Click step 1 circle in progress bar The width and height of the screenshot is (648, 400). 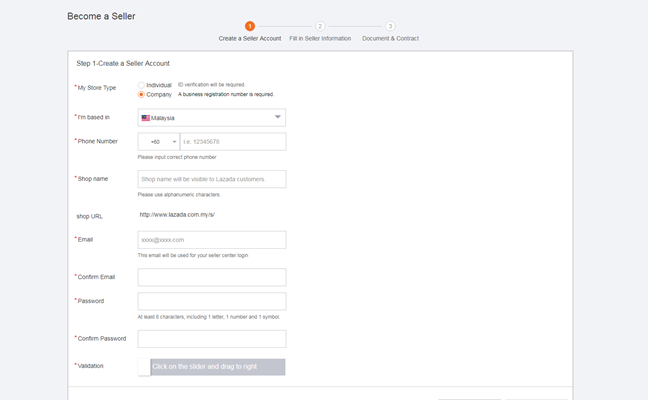tap(250, 26)
